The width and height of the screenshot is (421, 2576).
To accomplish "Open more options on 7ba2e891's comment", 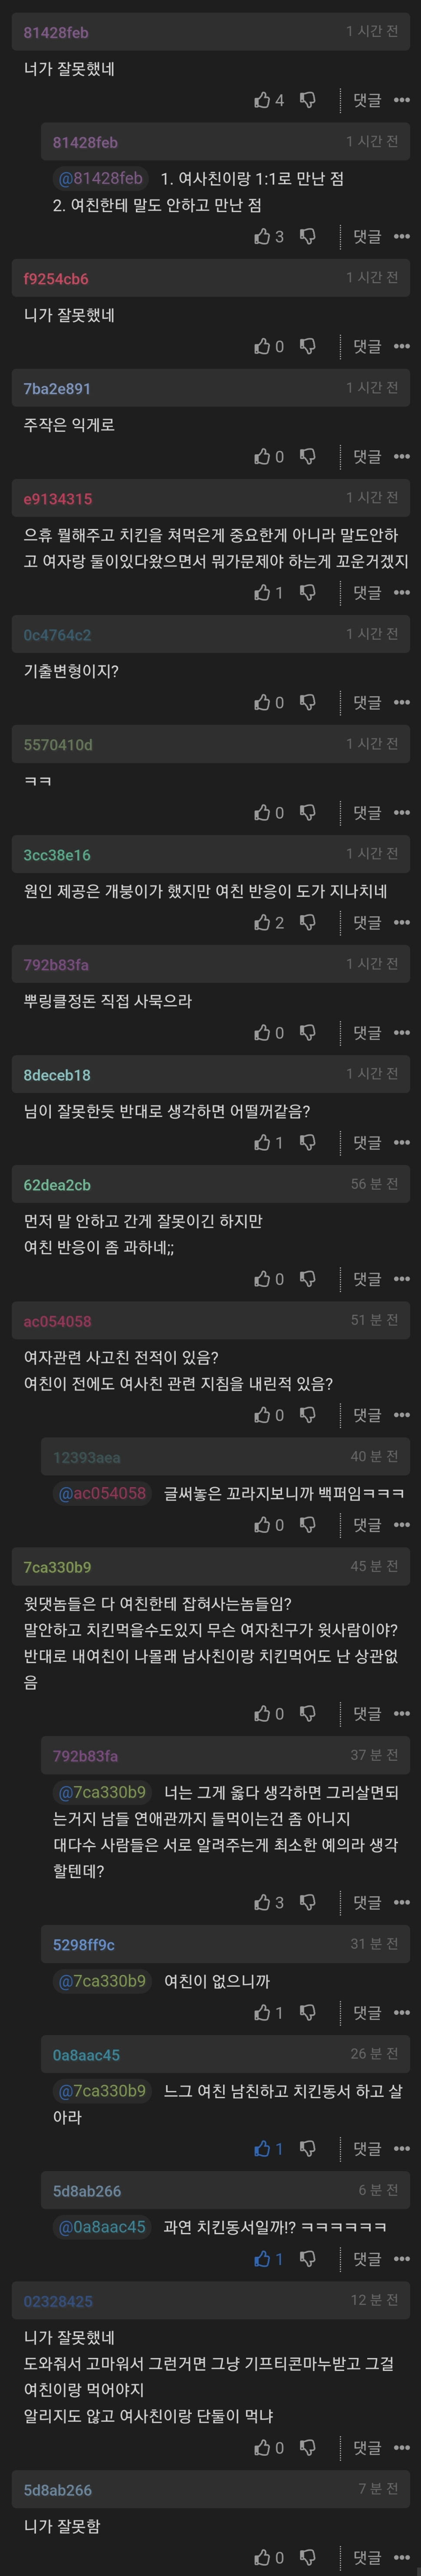I will point(401,457).
